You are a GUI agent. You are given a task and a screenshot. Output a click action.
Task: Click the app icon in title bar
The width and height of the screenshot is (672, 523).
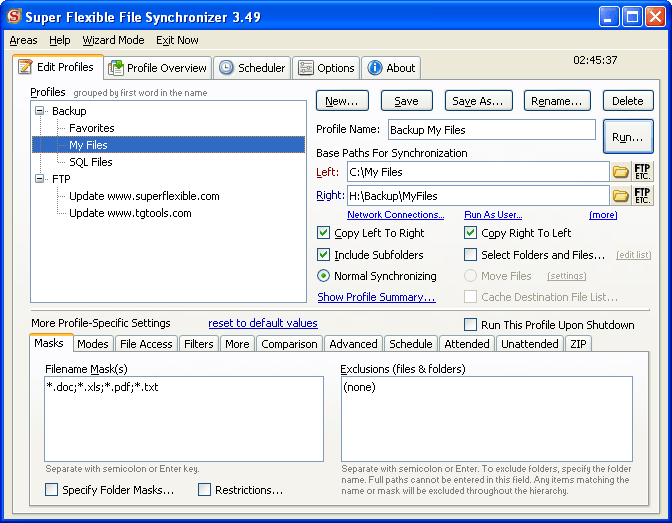[15, 16]
